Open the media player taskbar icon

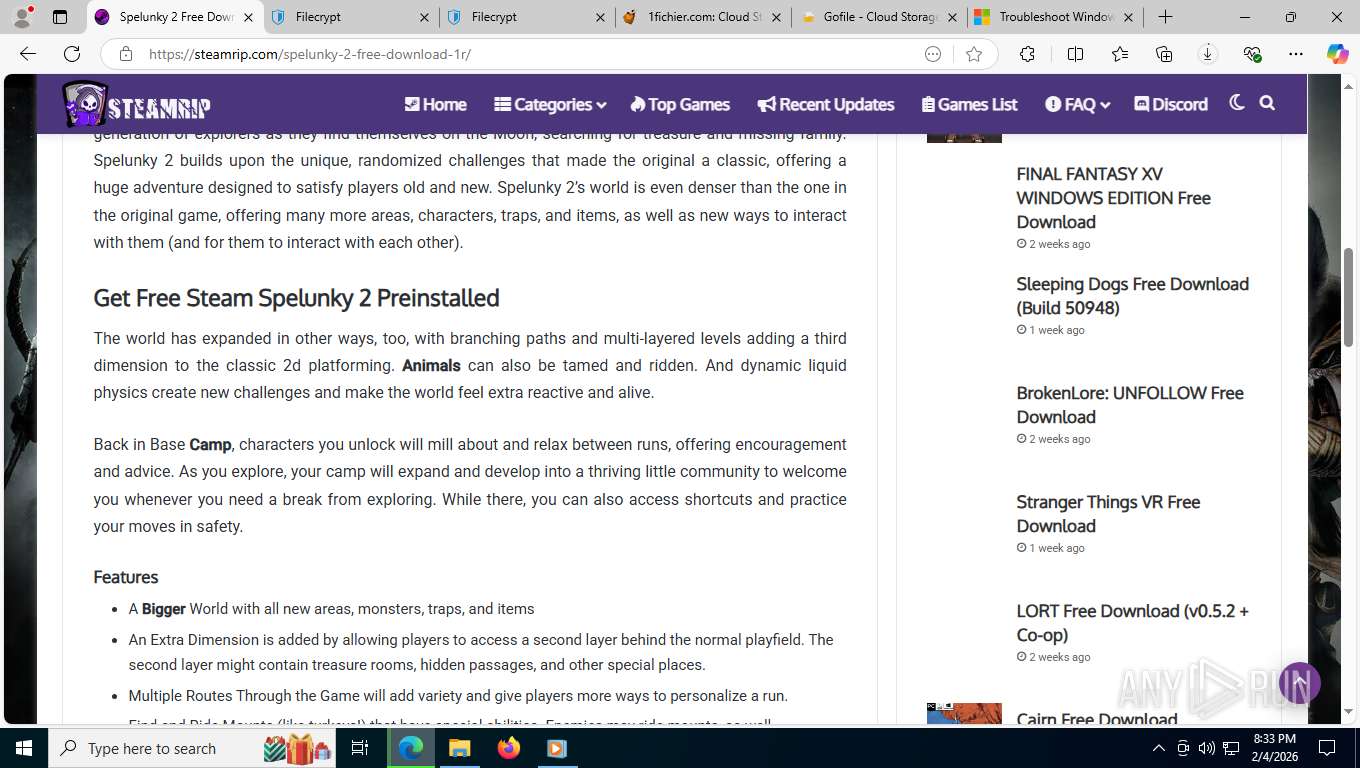point(557,748)
